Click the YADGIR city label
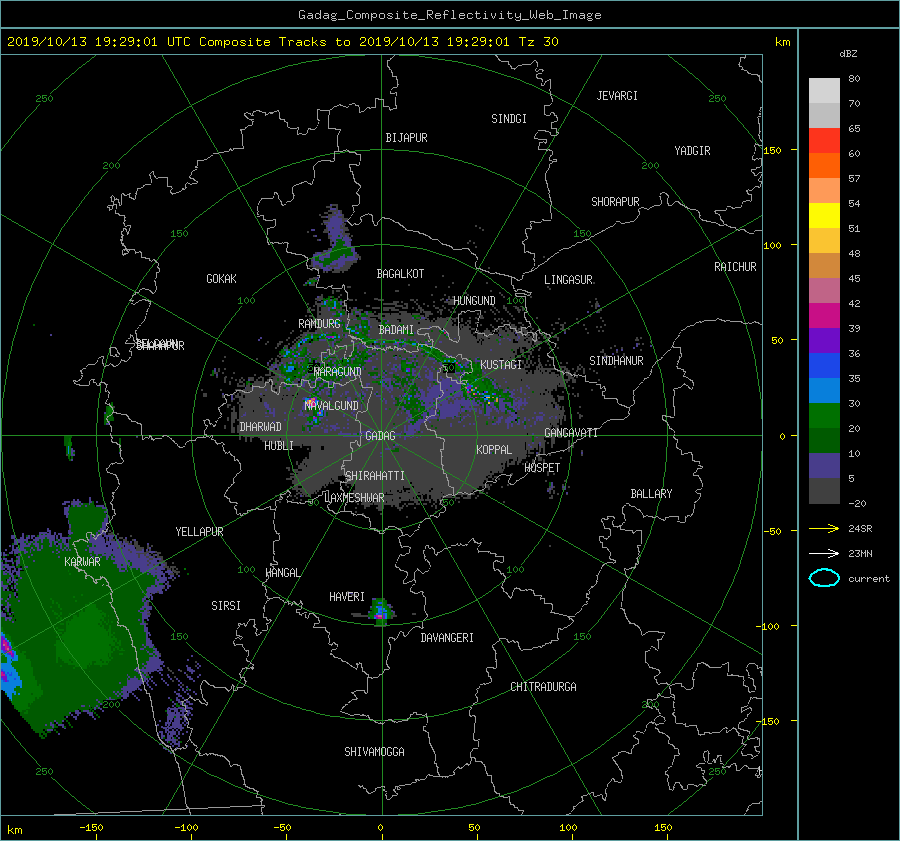Viewport: 900px width, 841px height. click(692, 150)
